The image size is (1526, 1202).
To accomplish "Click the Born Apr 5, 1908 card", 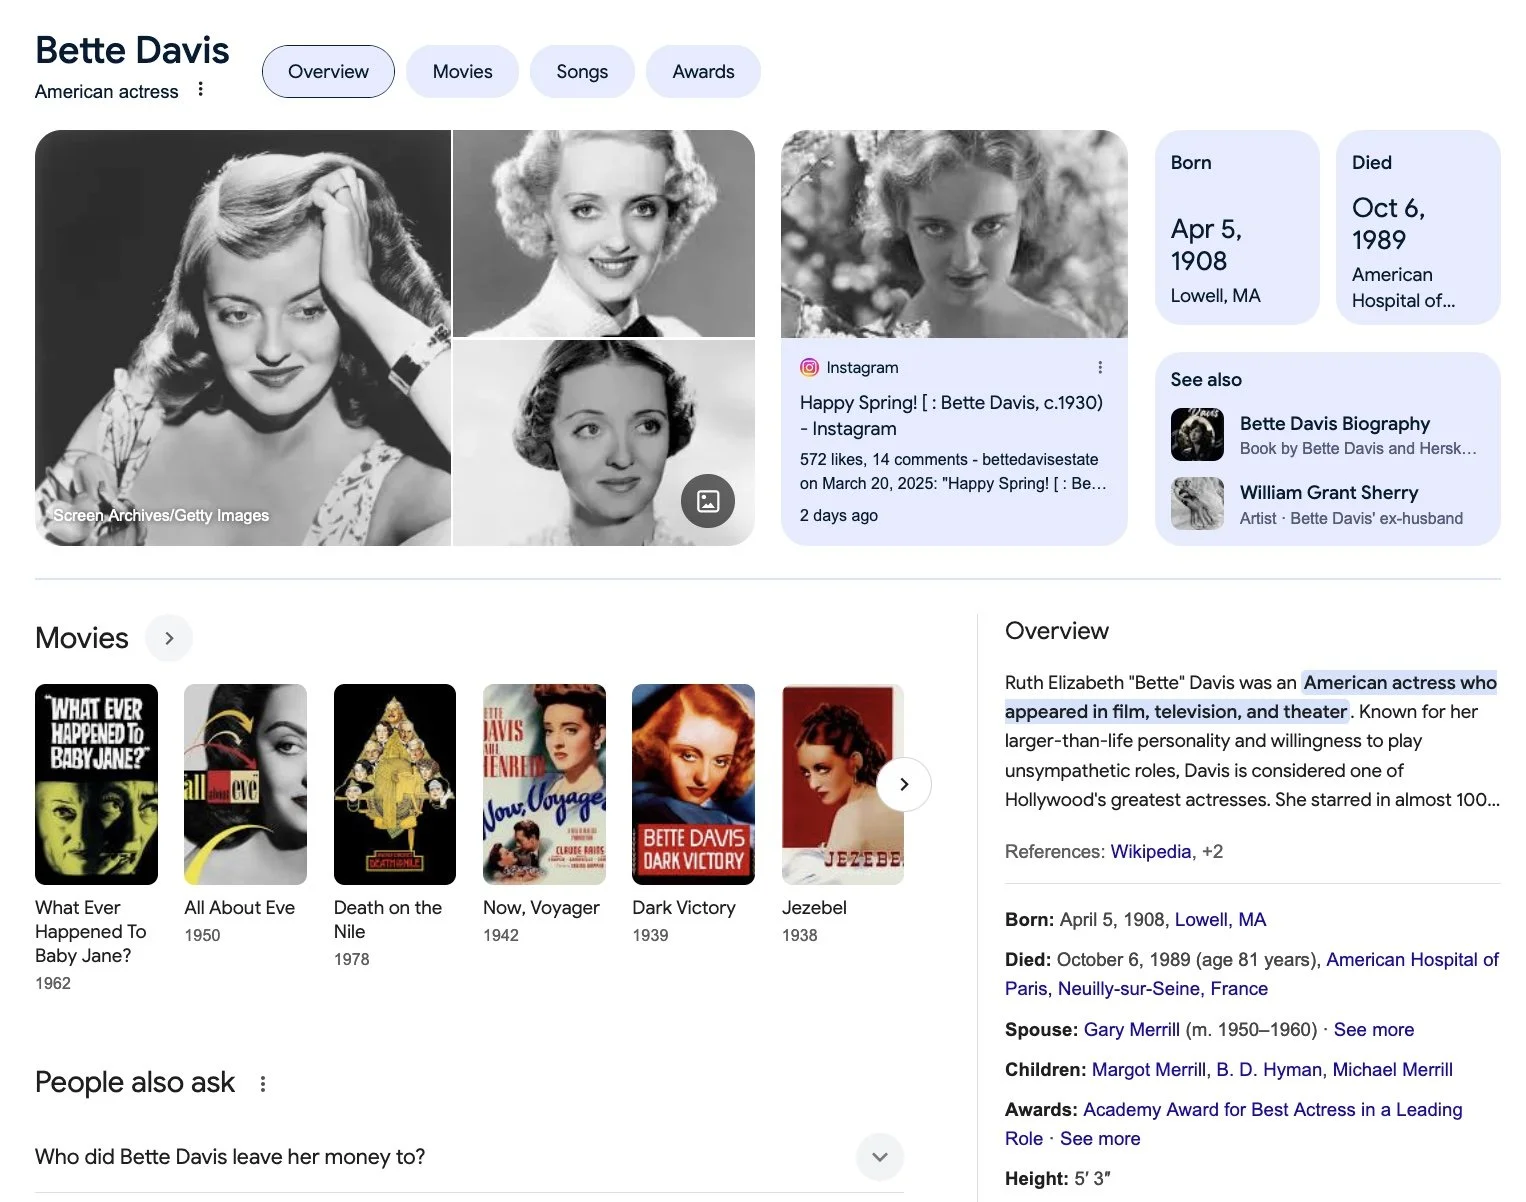I will (x=1237, y=227).
